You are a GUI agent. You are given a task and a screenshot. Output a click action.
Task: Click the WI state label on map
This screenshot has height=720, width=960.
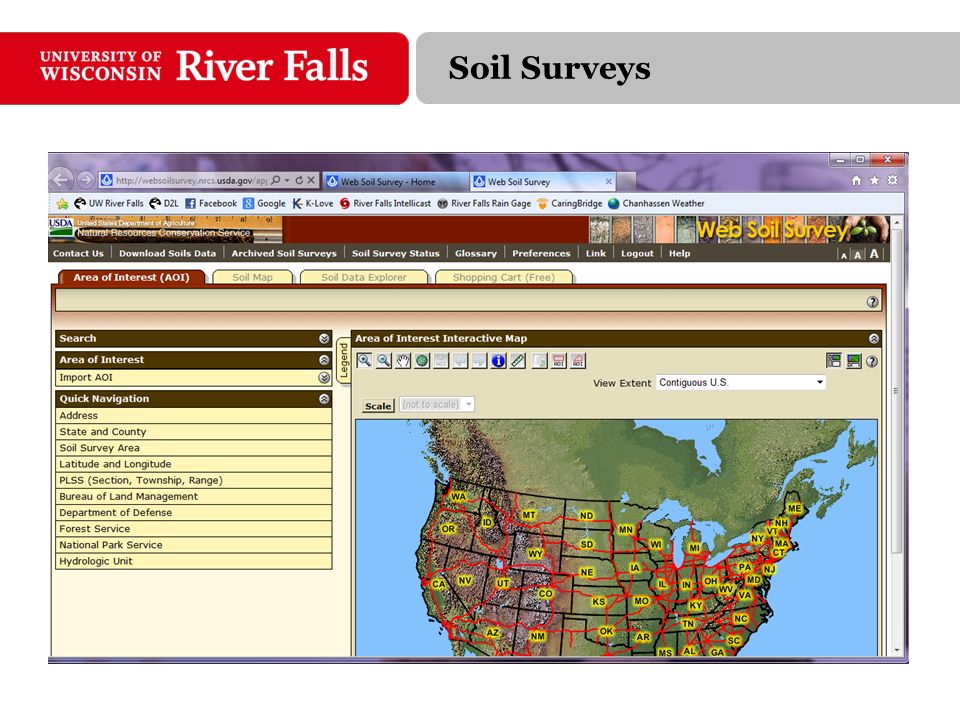[656, 544]
